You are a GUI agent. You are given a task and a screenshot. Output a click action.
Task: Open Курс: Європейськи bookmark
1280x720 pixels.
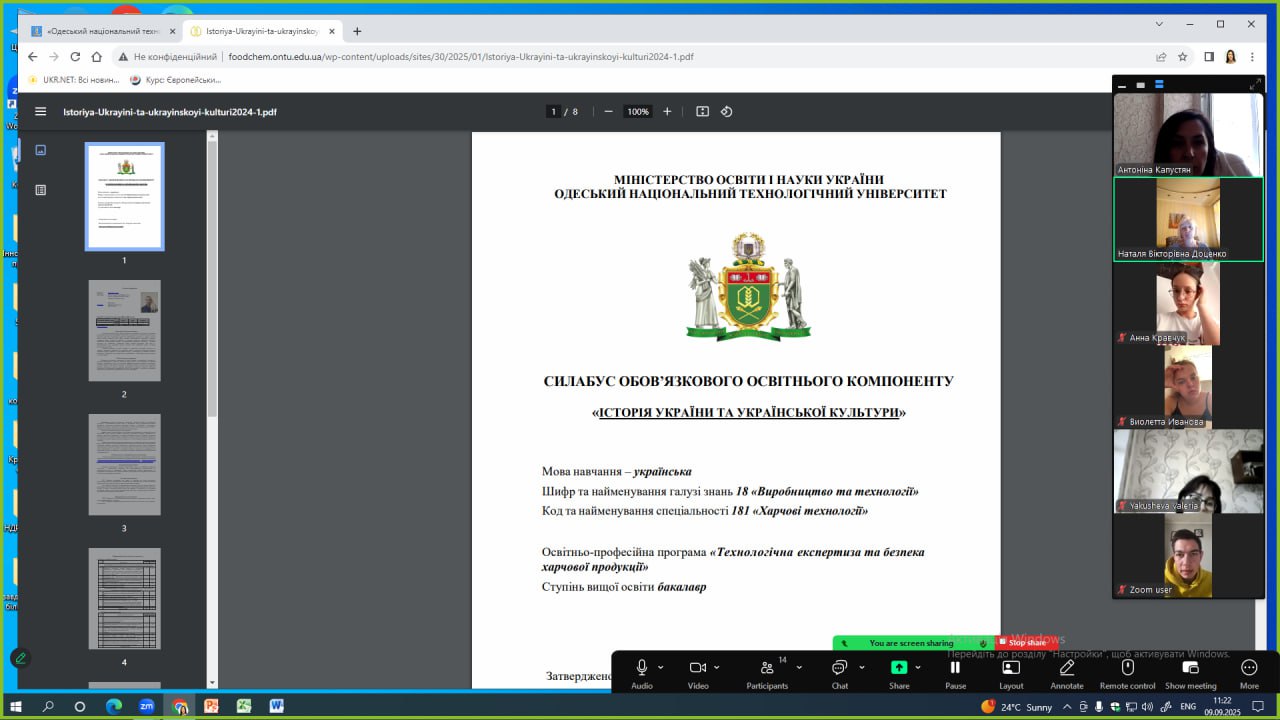pos(175,80)
